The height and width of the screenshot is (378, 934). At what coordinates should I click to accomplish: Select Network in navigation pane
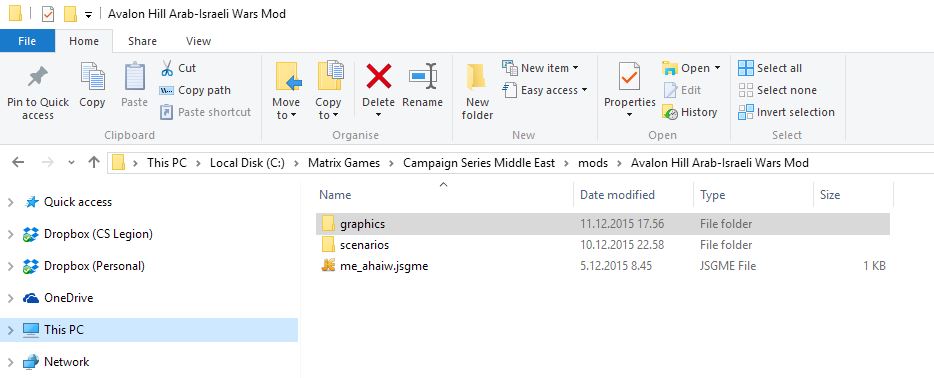(66, 362)
